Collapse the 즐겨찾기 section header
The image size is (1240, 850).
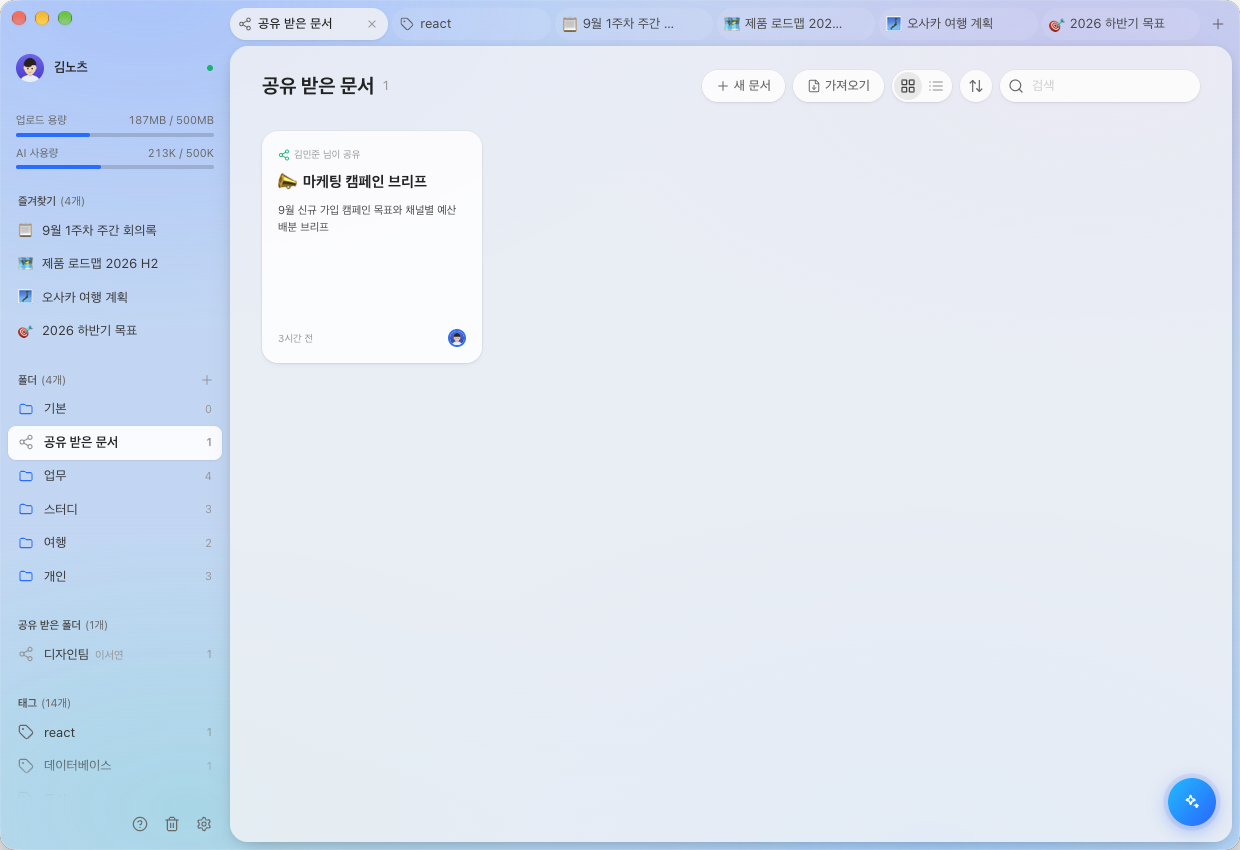point(51,201)
